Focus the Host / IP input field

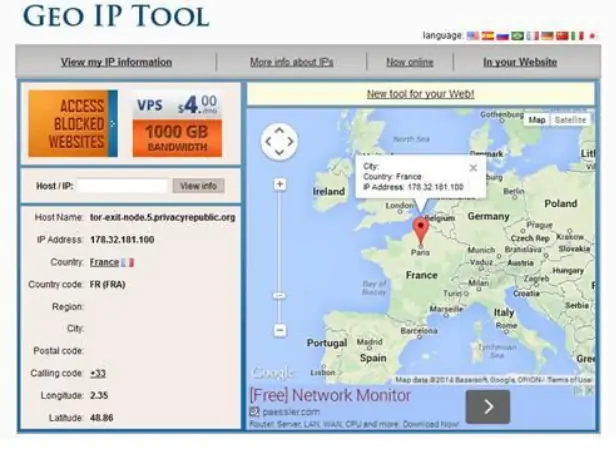123,186
